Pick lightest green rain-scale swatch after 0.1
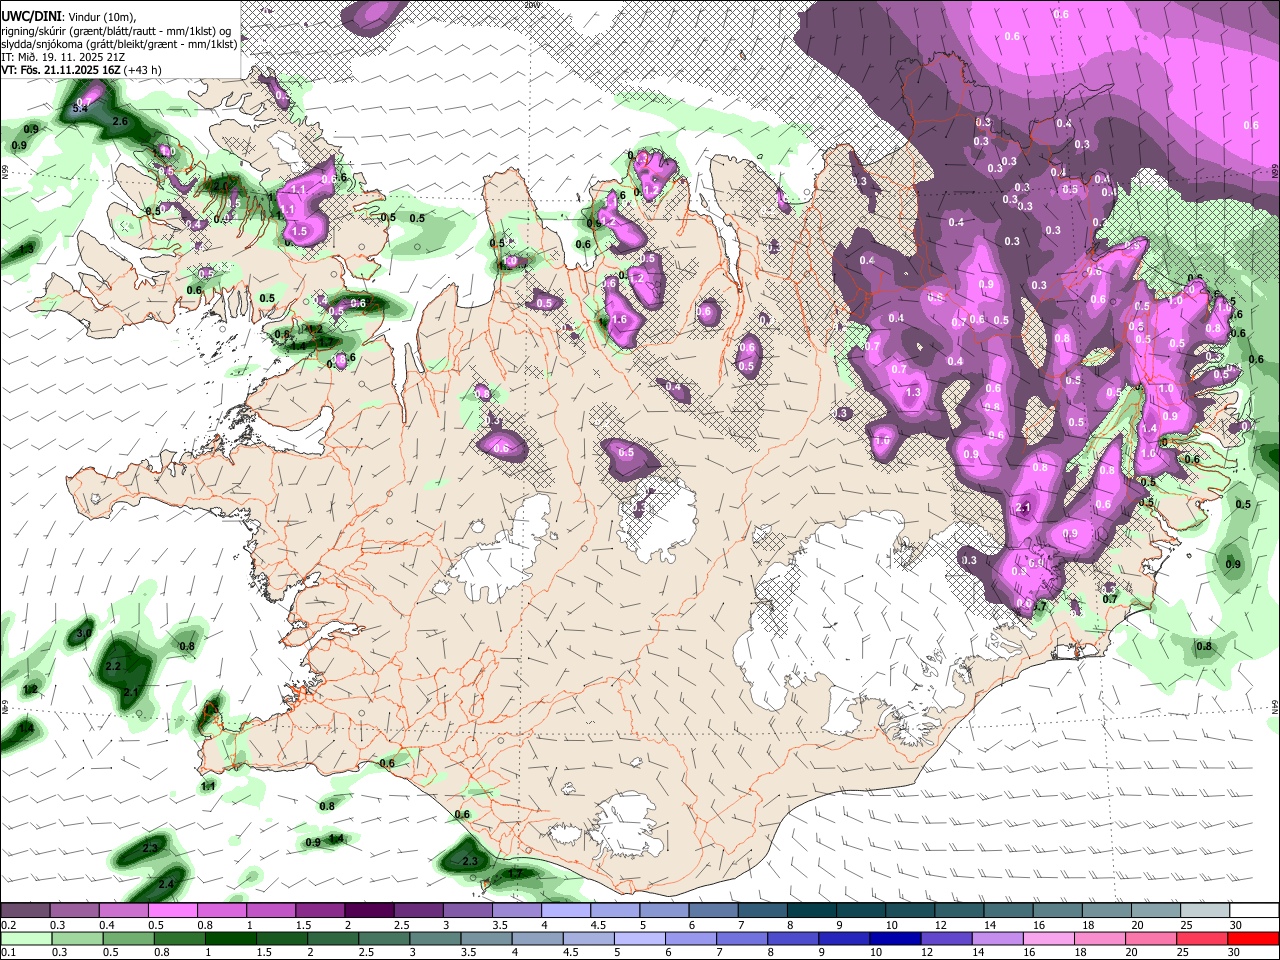The width and height of the screenshot is (1280, 960). point(26,938)
